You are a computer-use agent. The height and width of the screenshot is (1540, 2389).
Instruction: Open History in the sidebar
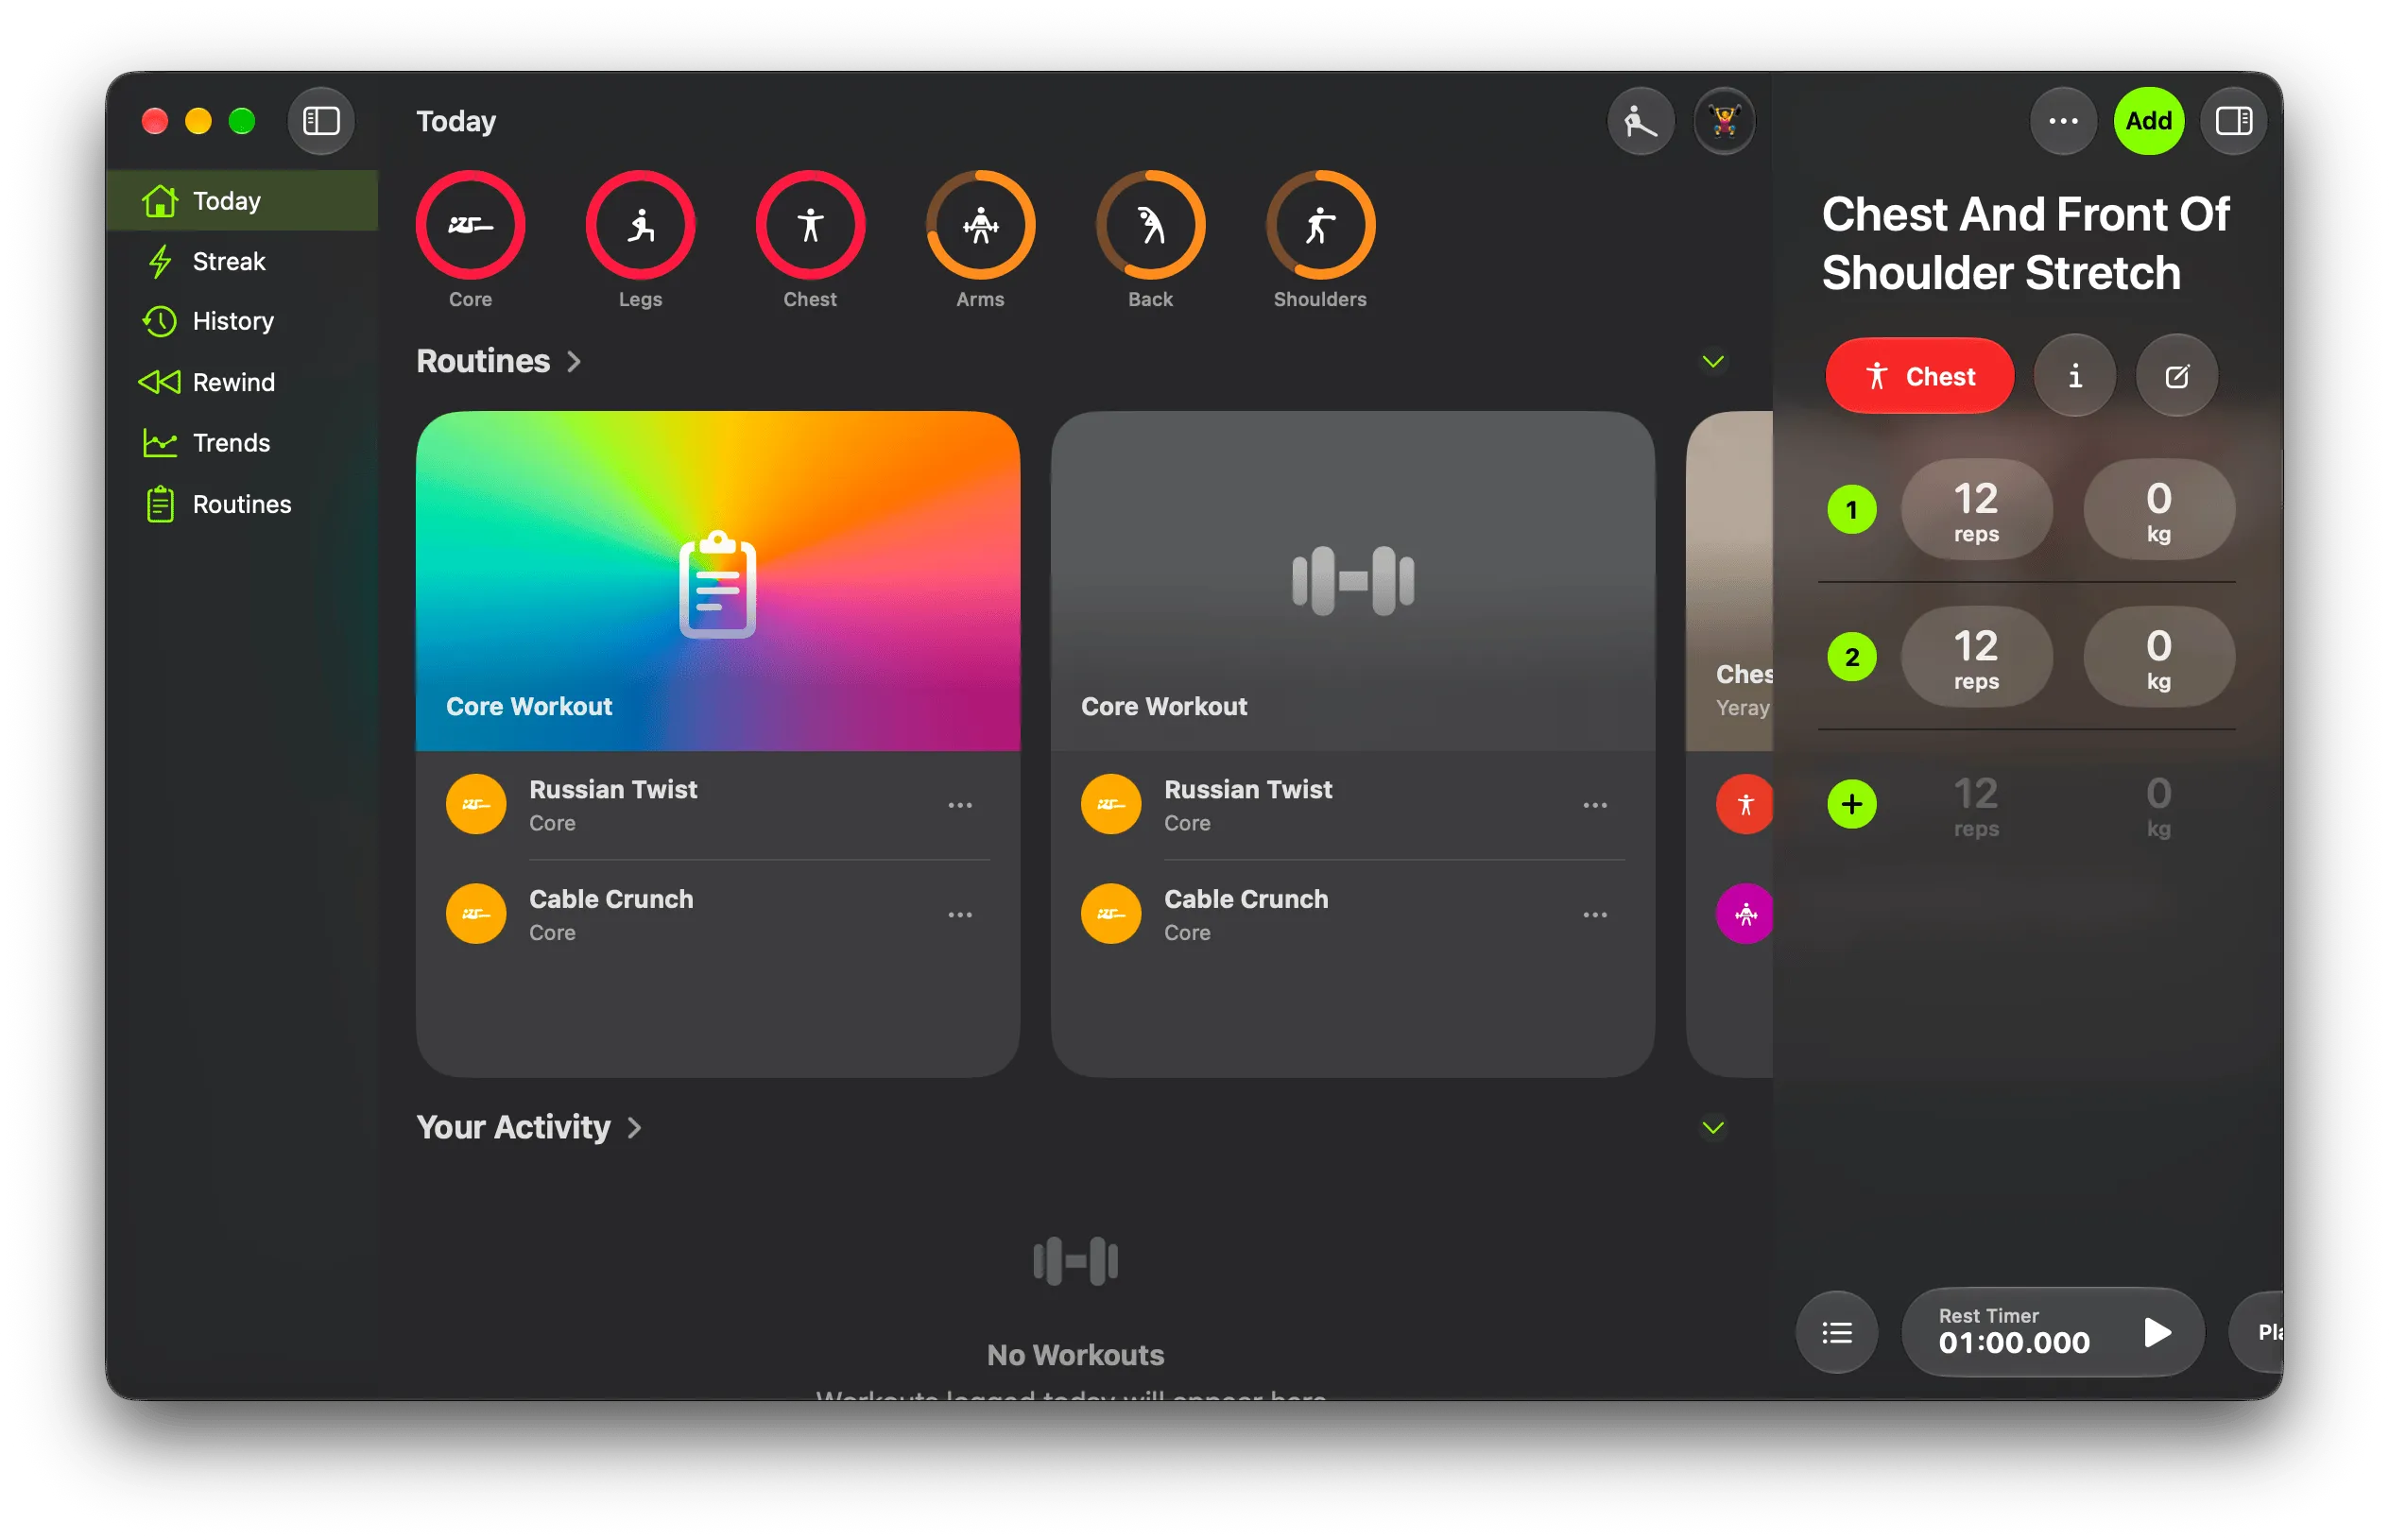point(242,321)
